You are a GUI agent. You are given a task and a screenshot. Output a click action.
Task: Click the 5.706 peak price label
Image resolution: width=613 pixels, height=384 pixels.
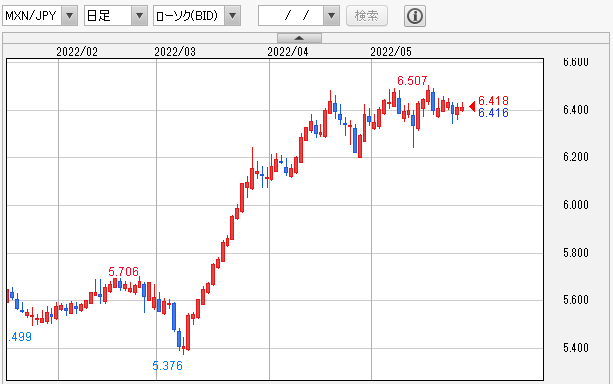124,271
